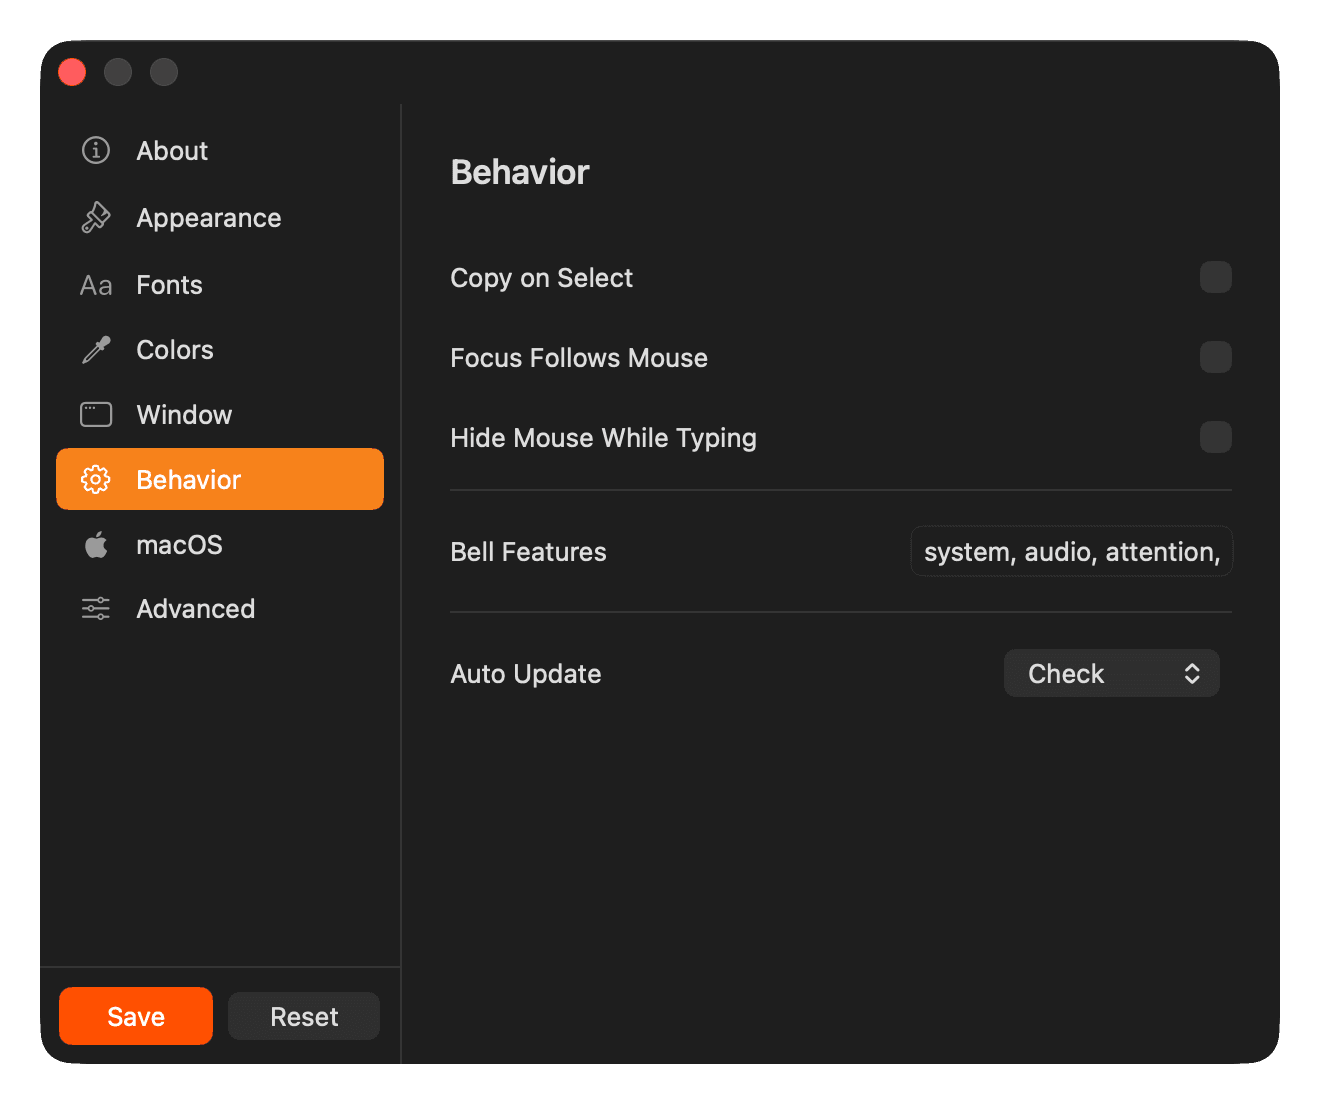This screenshot has height=1104, width=1320.
Task: Open Advanced settings via sliders icon
Action: (95, 608)
